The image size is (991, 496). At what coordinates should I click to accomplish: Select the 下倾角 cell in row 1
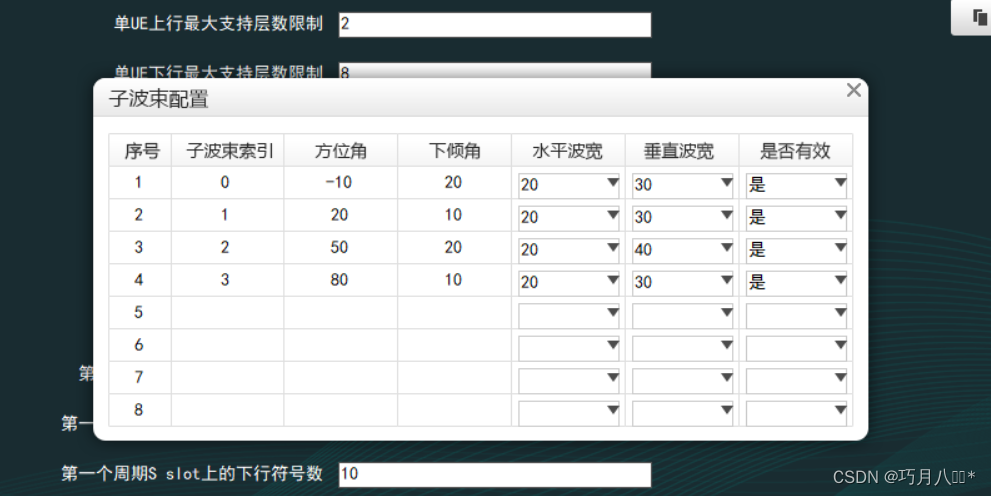pyautogui.click(x=454, y=183)
